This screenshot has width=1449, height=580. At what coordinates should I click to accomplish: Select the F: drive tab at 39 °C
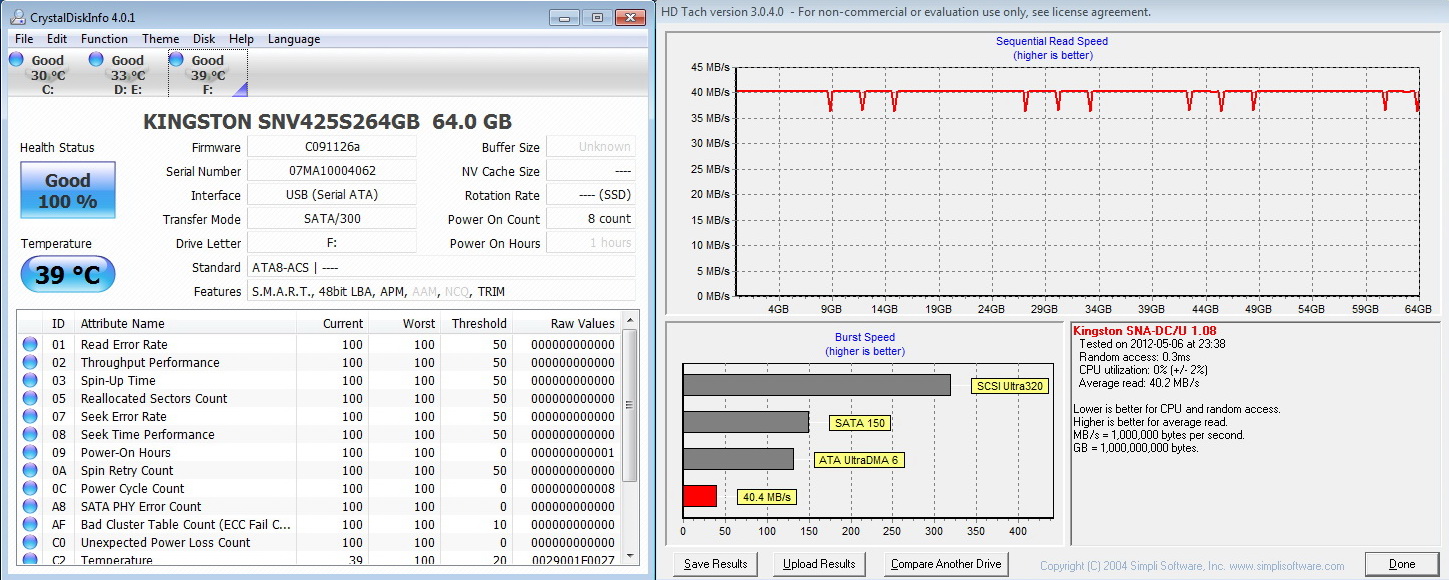(x=207, y=74)
